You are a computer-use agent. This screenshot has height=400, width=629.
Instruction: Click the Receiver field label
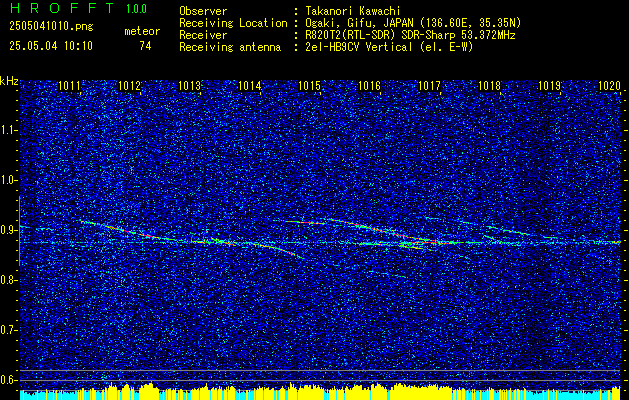pos(203,35)
